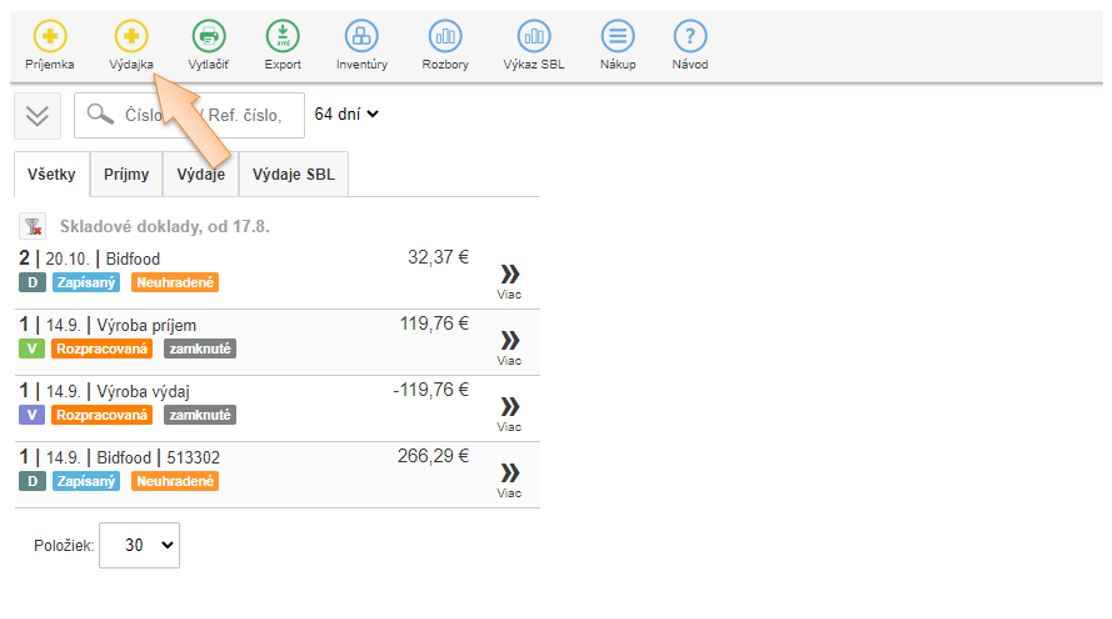Switch to the Výdaje SBL tab
The image size is (1112, 619).
tap(293, 174)
